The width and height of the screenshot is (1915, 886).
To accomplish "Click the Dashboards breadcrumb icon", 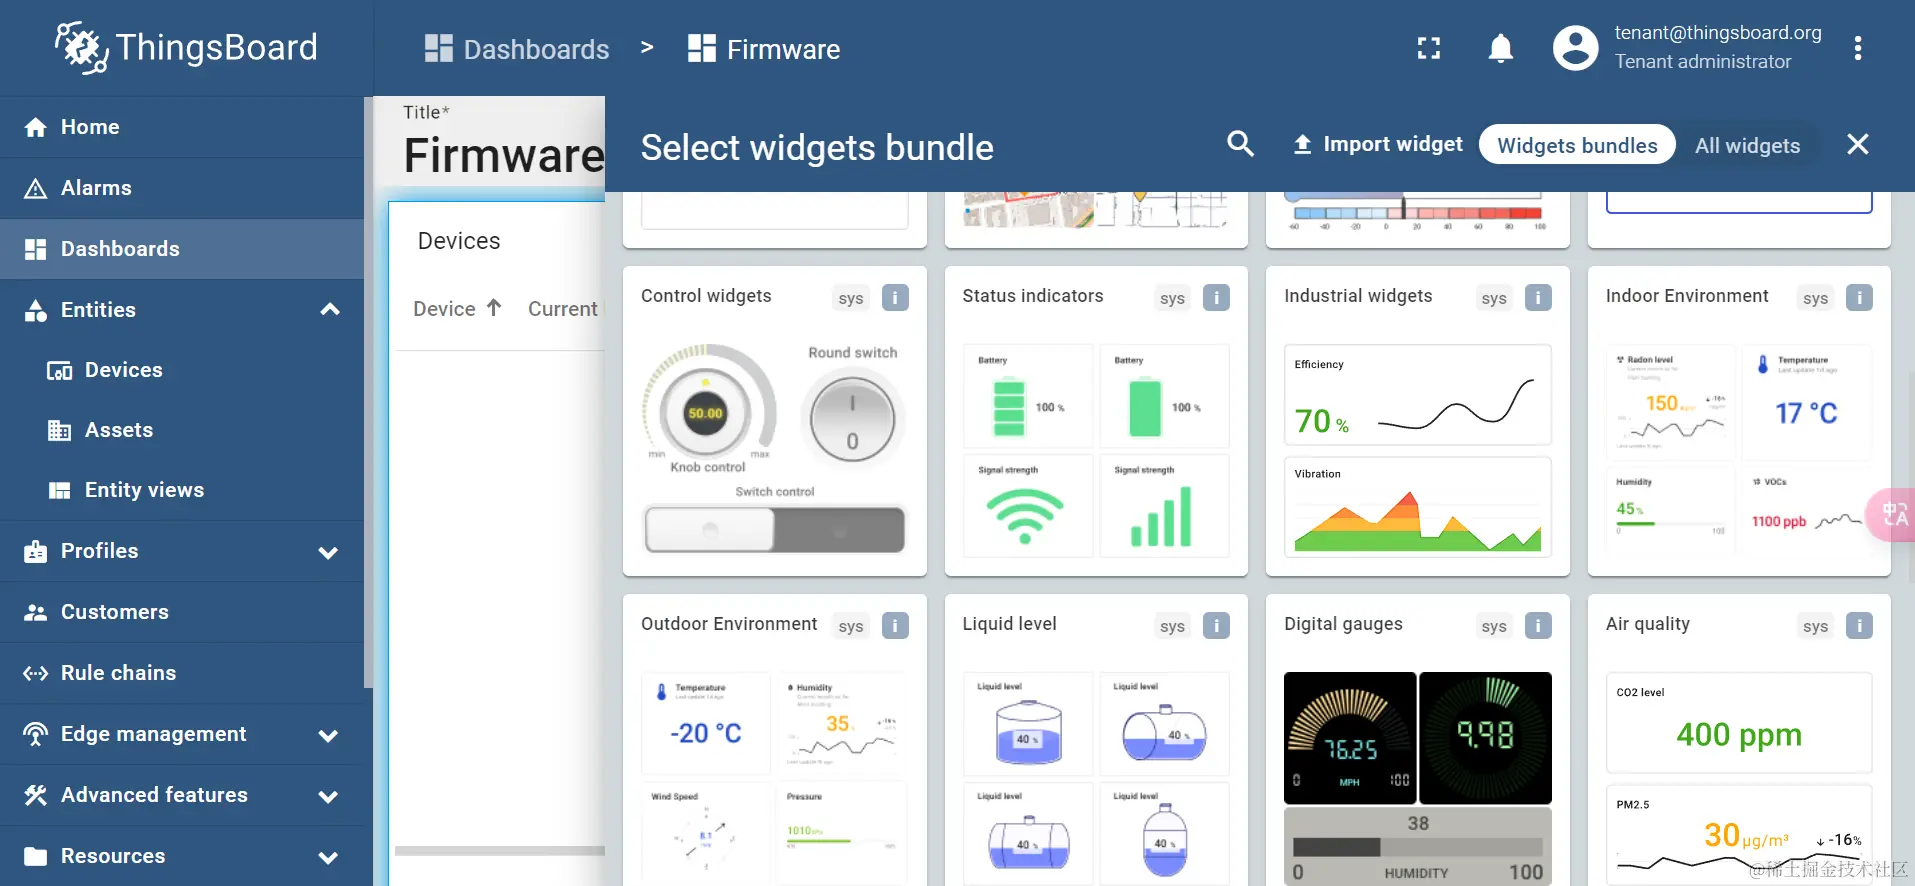I will 438,48.
